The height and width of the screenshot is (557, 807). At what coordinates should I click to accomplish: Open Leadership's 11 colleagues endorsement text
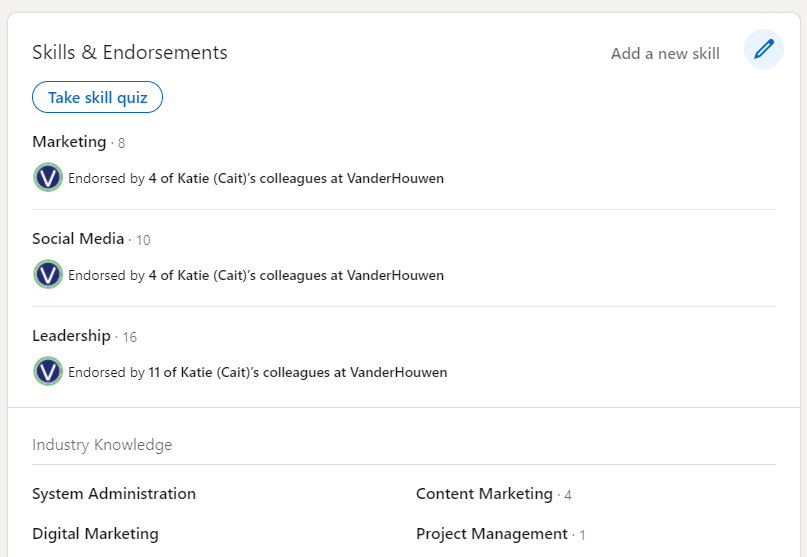point(258,372)
